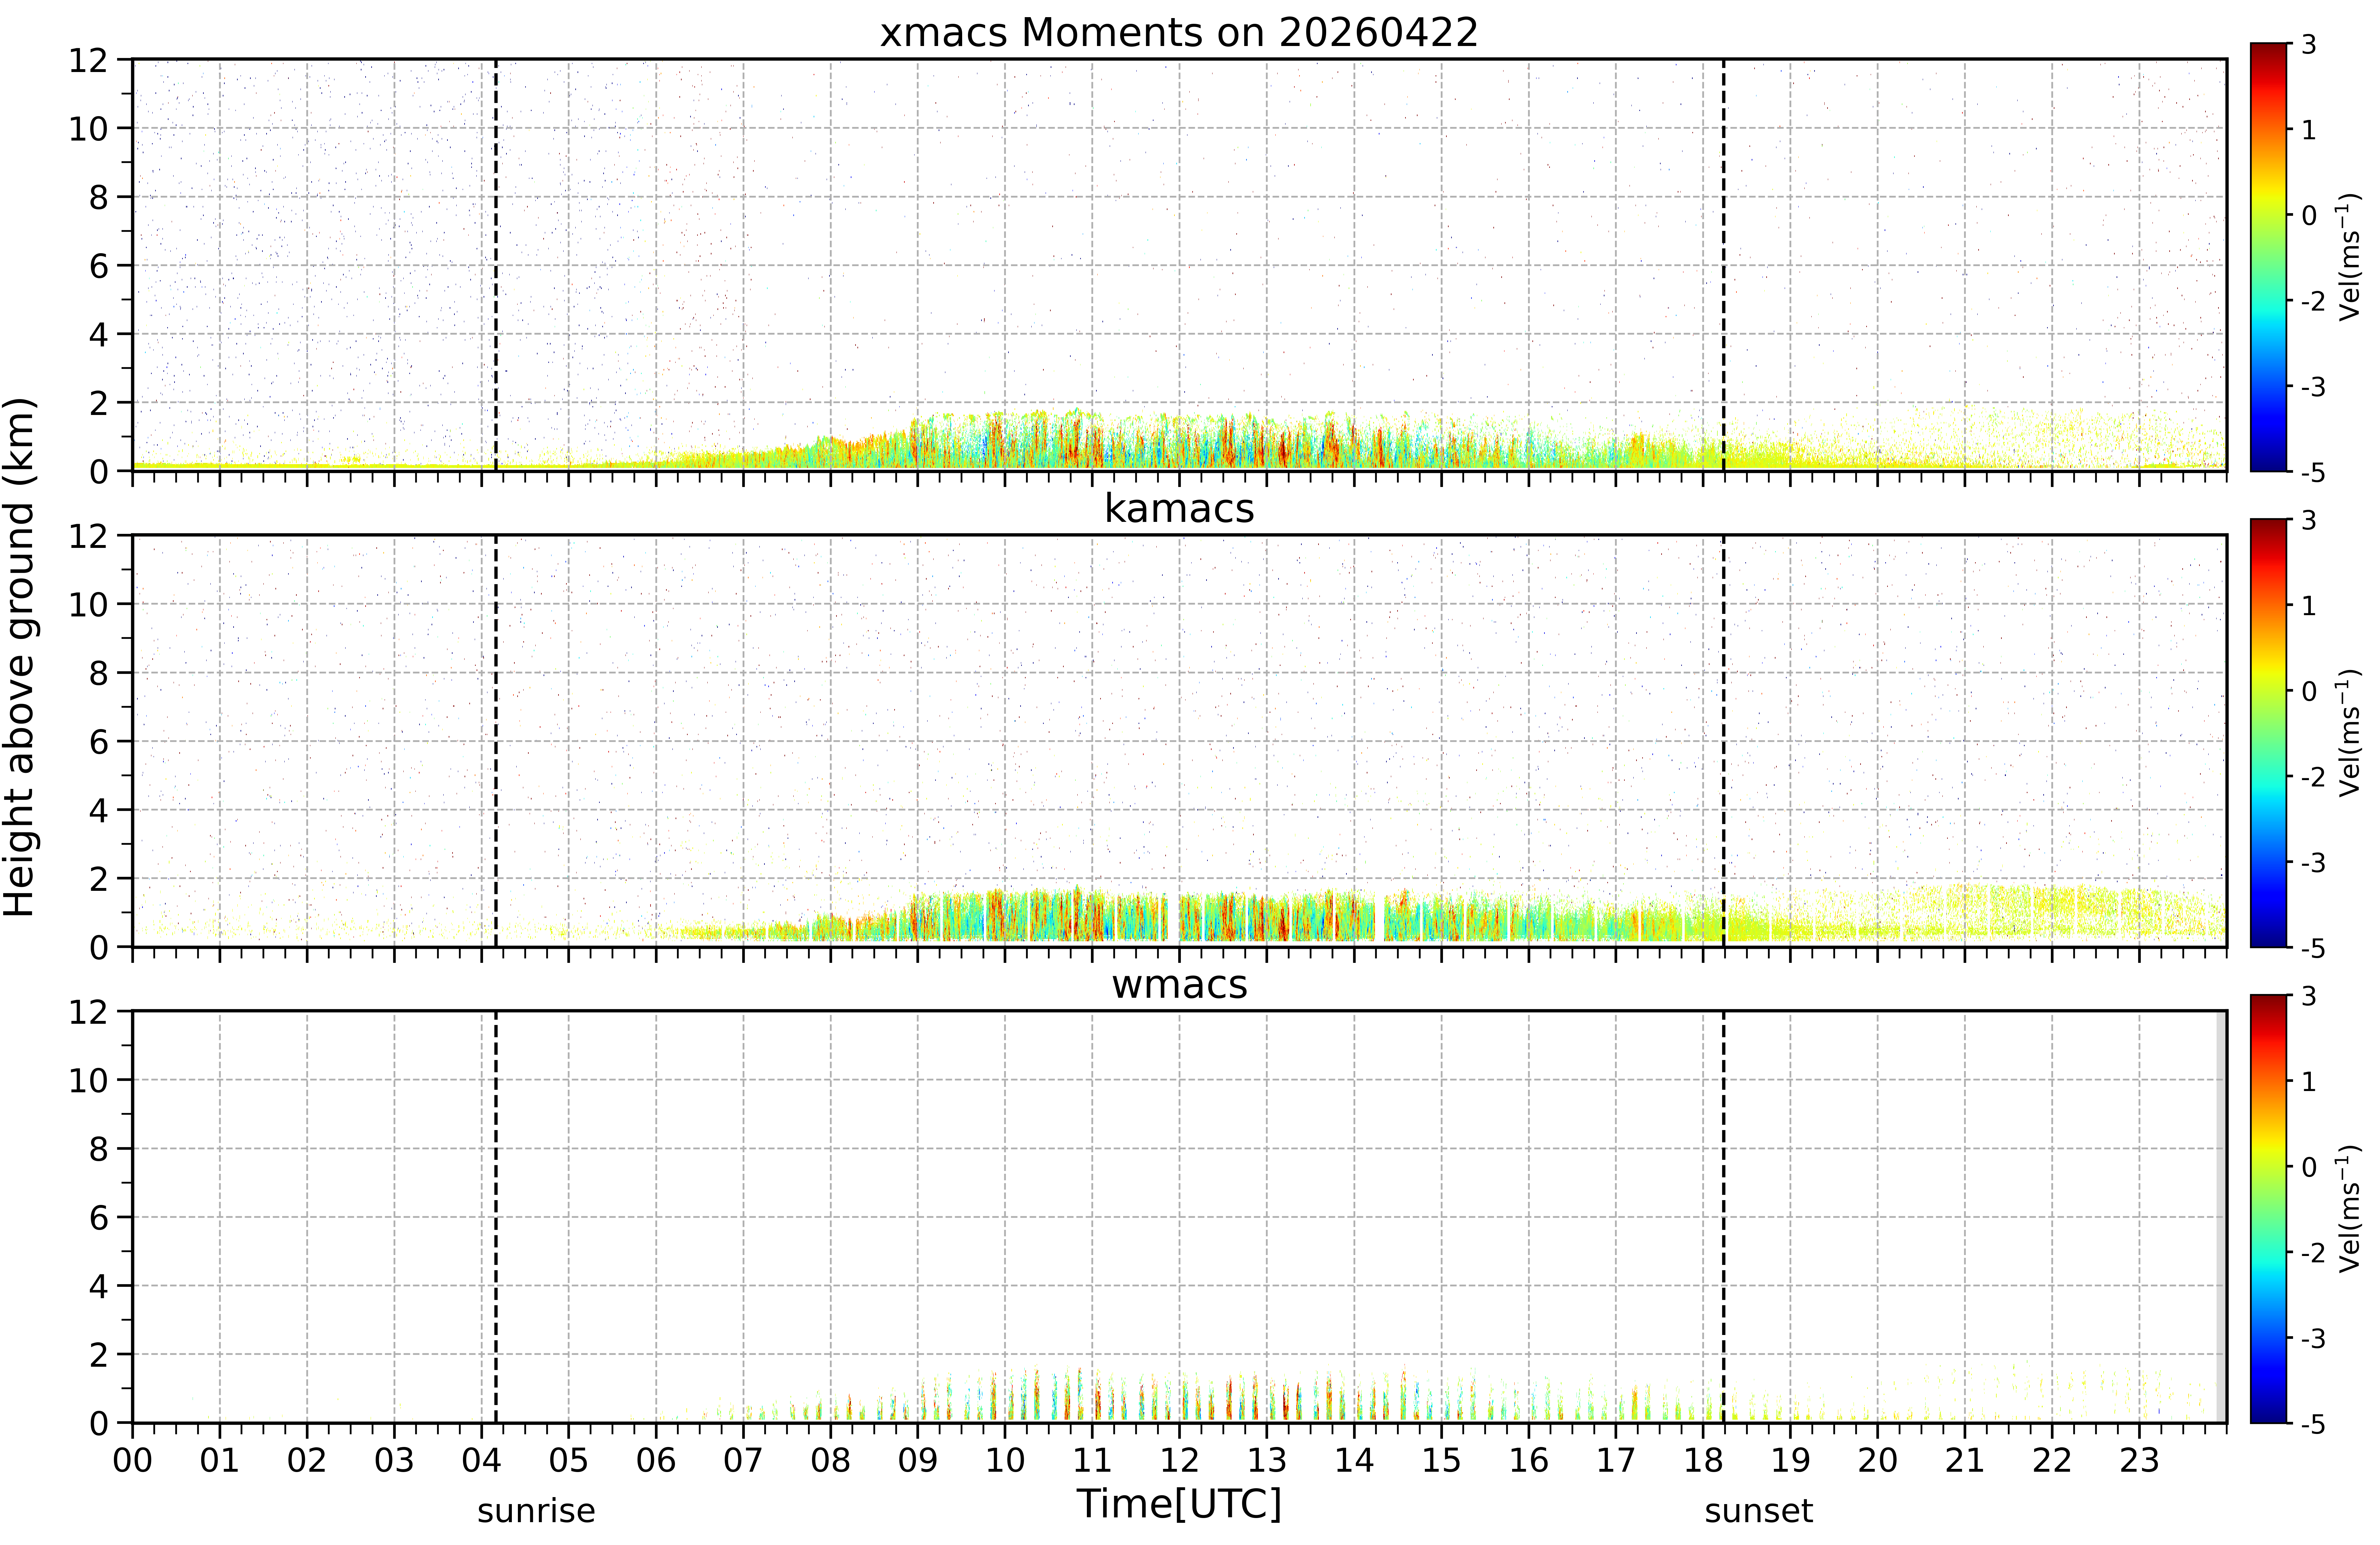Image resolution: width=2380 pixels, height=1545 pixels.
Task: Click the '06' hour tick label
Action: [x=656, y=1461]
